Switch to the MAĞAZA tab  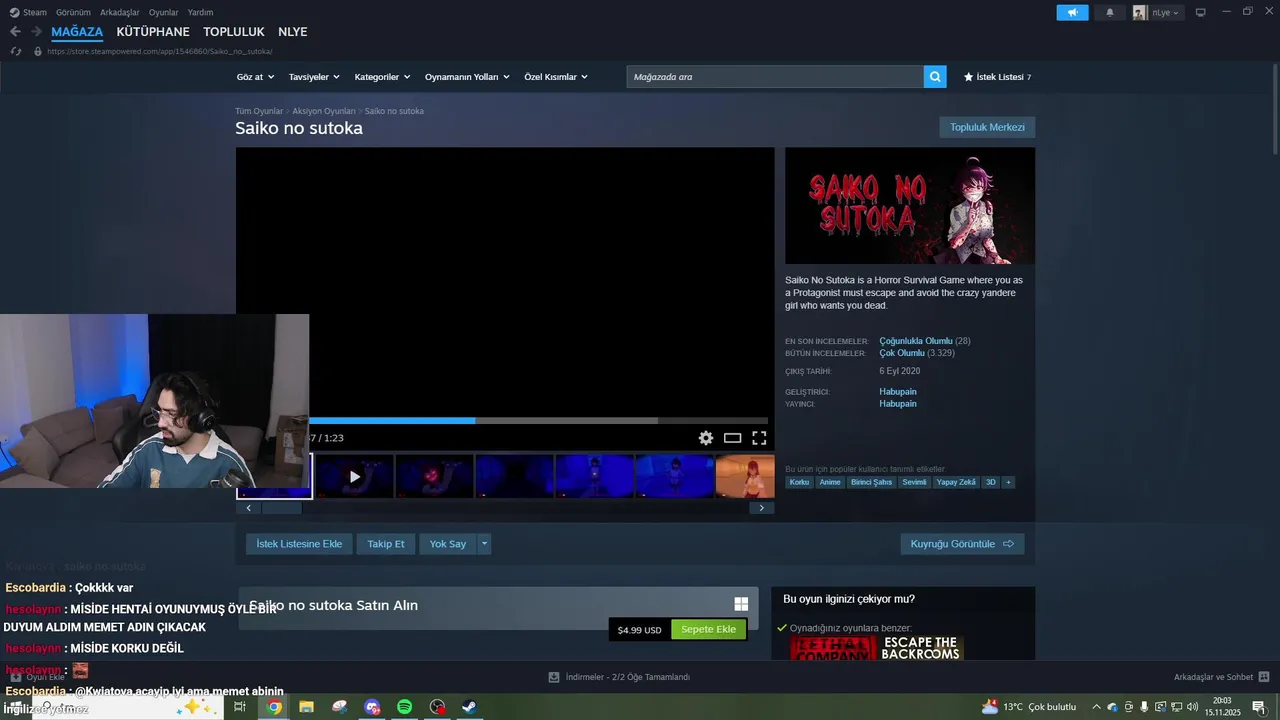click(77, 32)
